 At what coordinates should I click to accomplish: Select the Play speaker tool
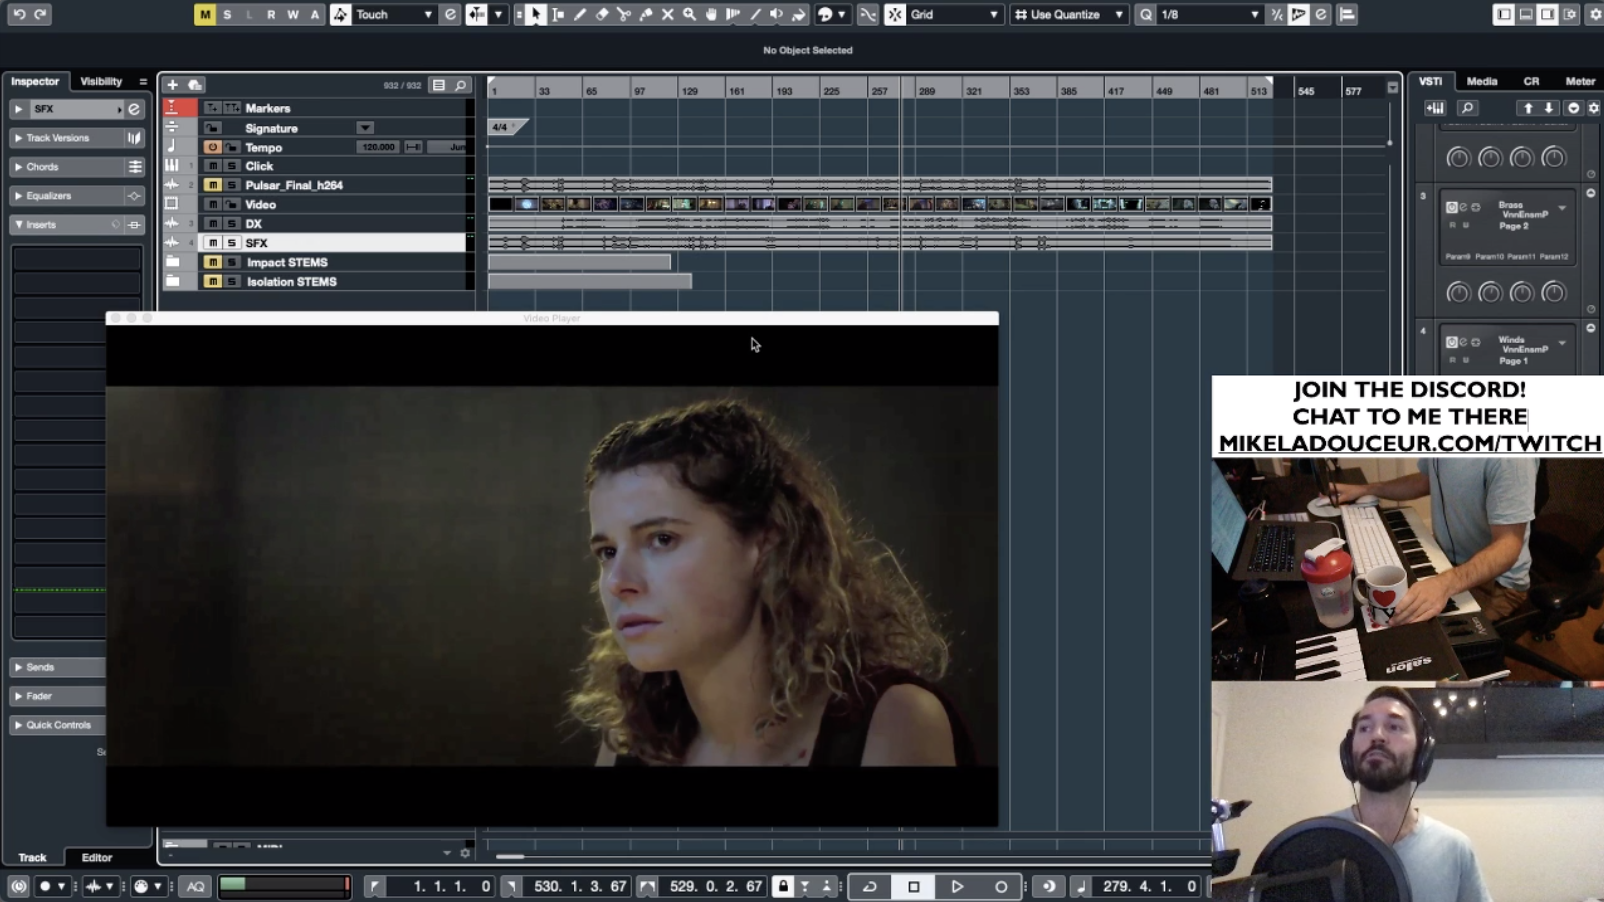[777, 14]
